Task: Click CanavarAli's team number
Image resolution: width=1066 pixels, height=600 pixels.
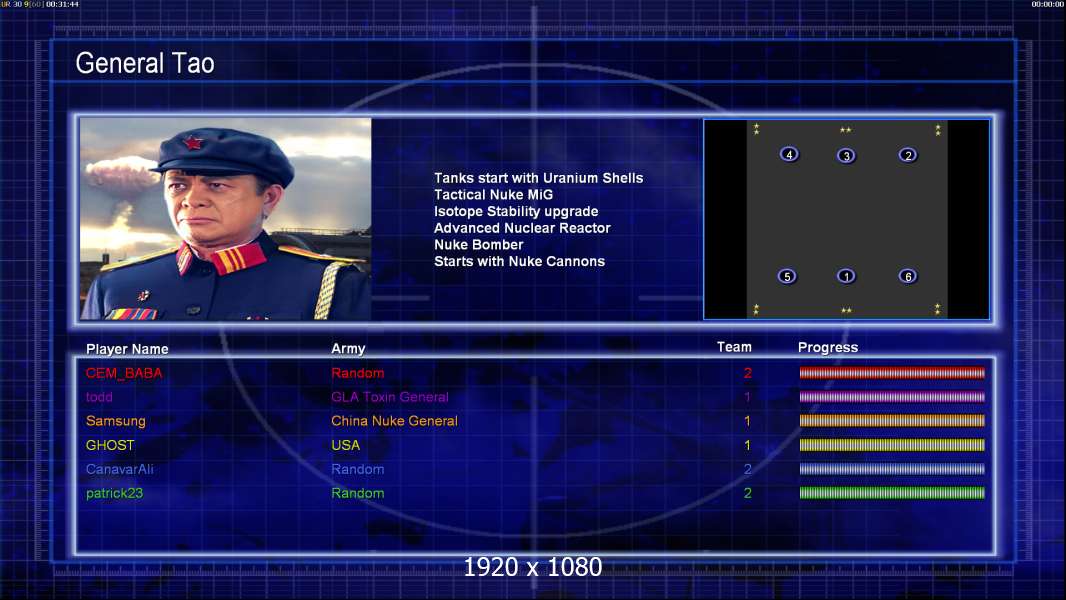Action: pos(748,469)
